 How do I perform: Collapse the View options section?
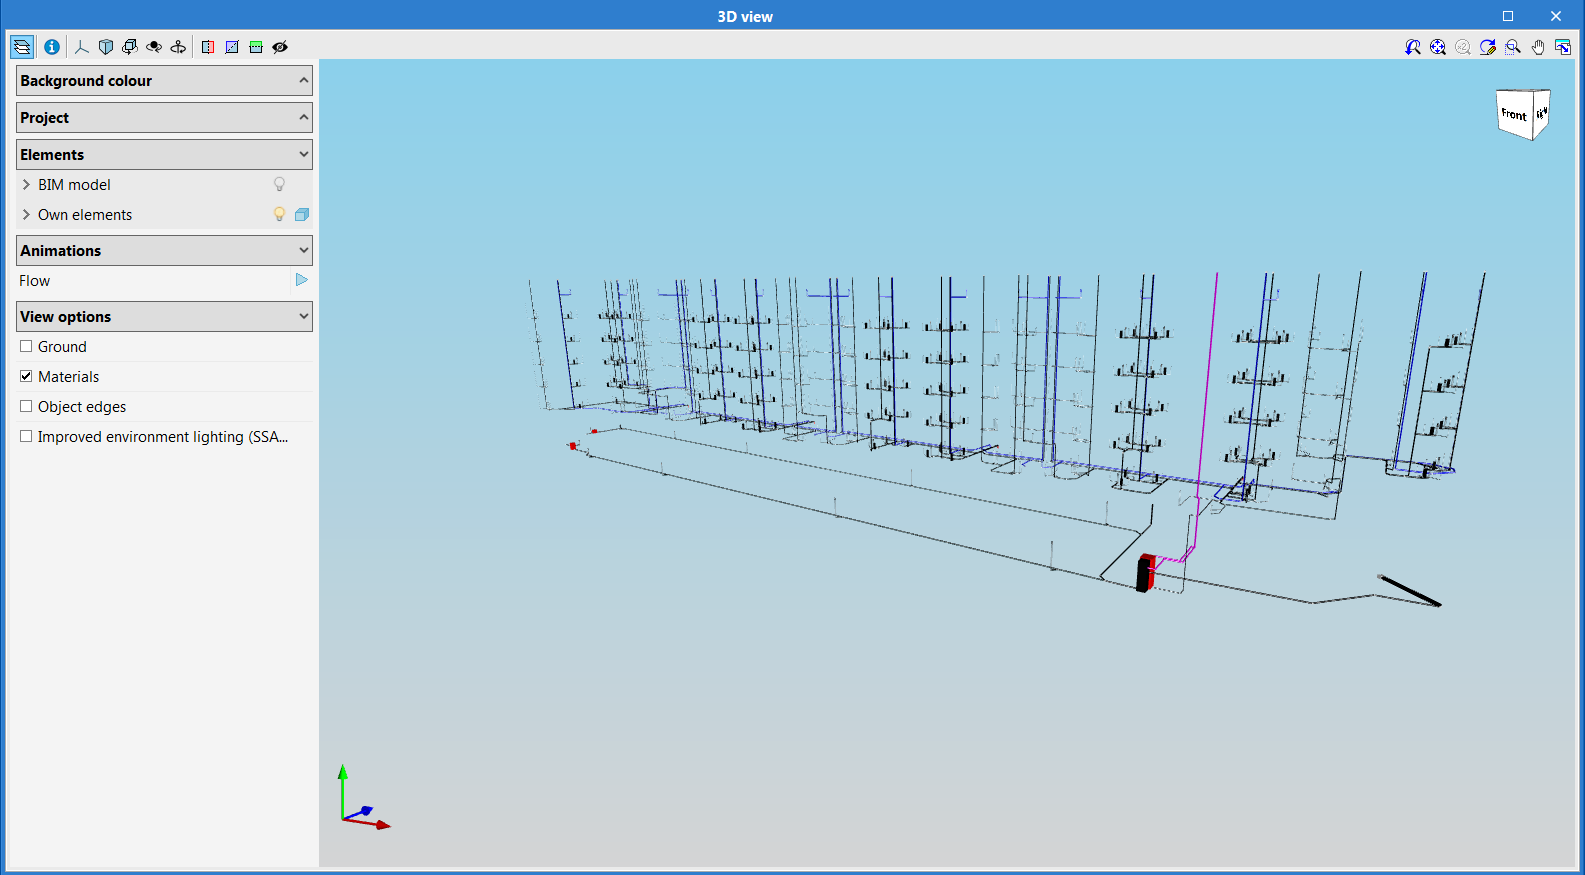tap(303, 317)
